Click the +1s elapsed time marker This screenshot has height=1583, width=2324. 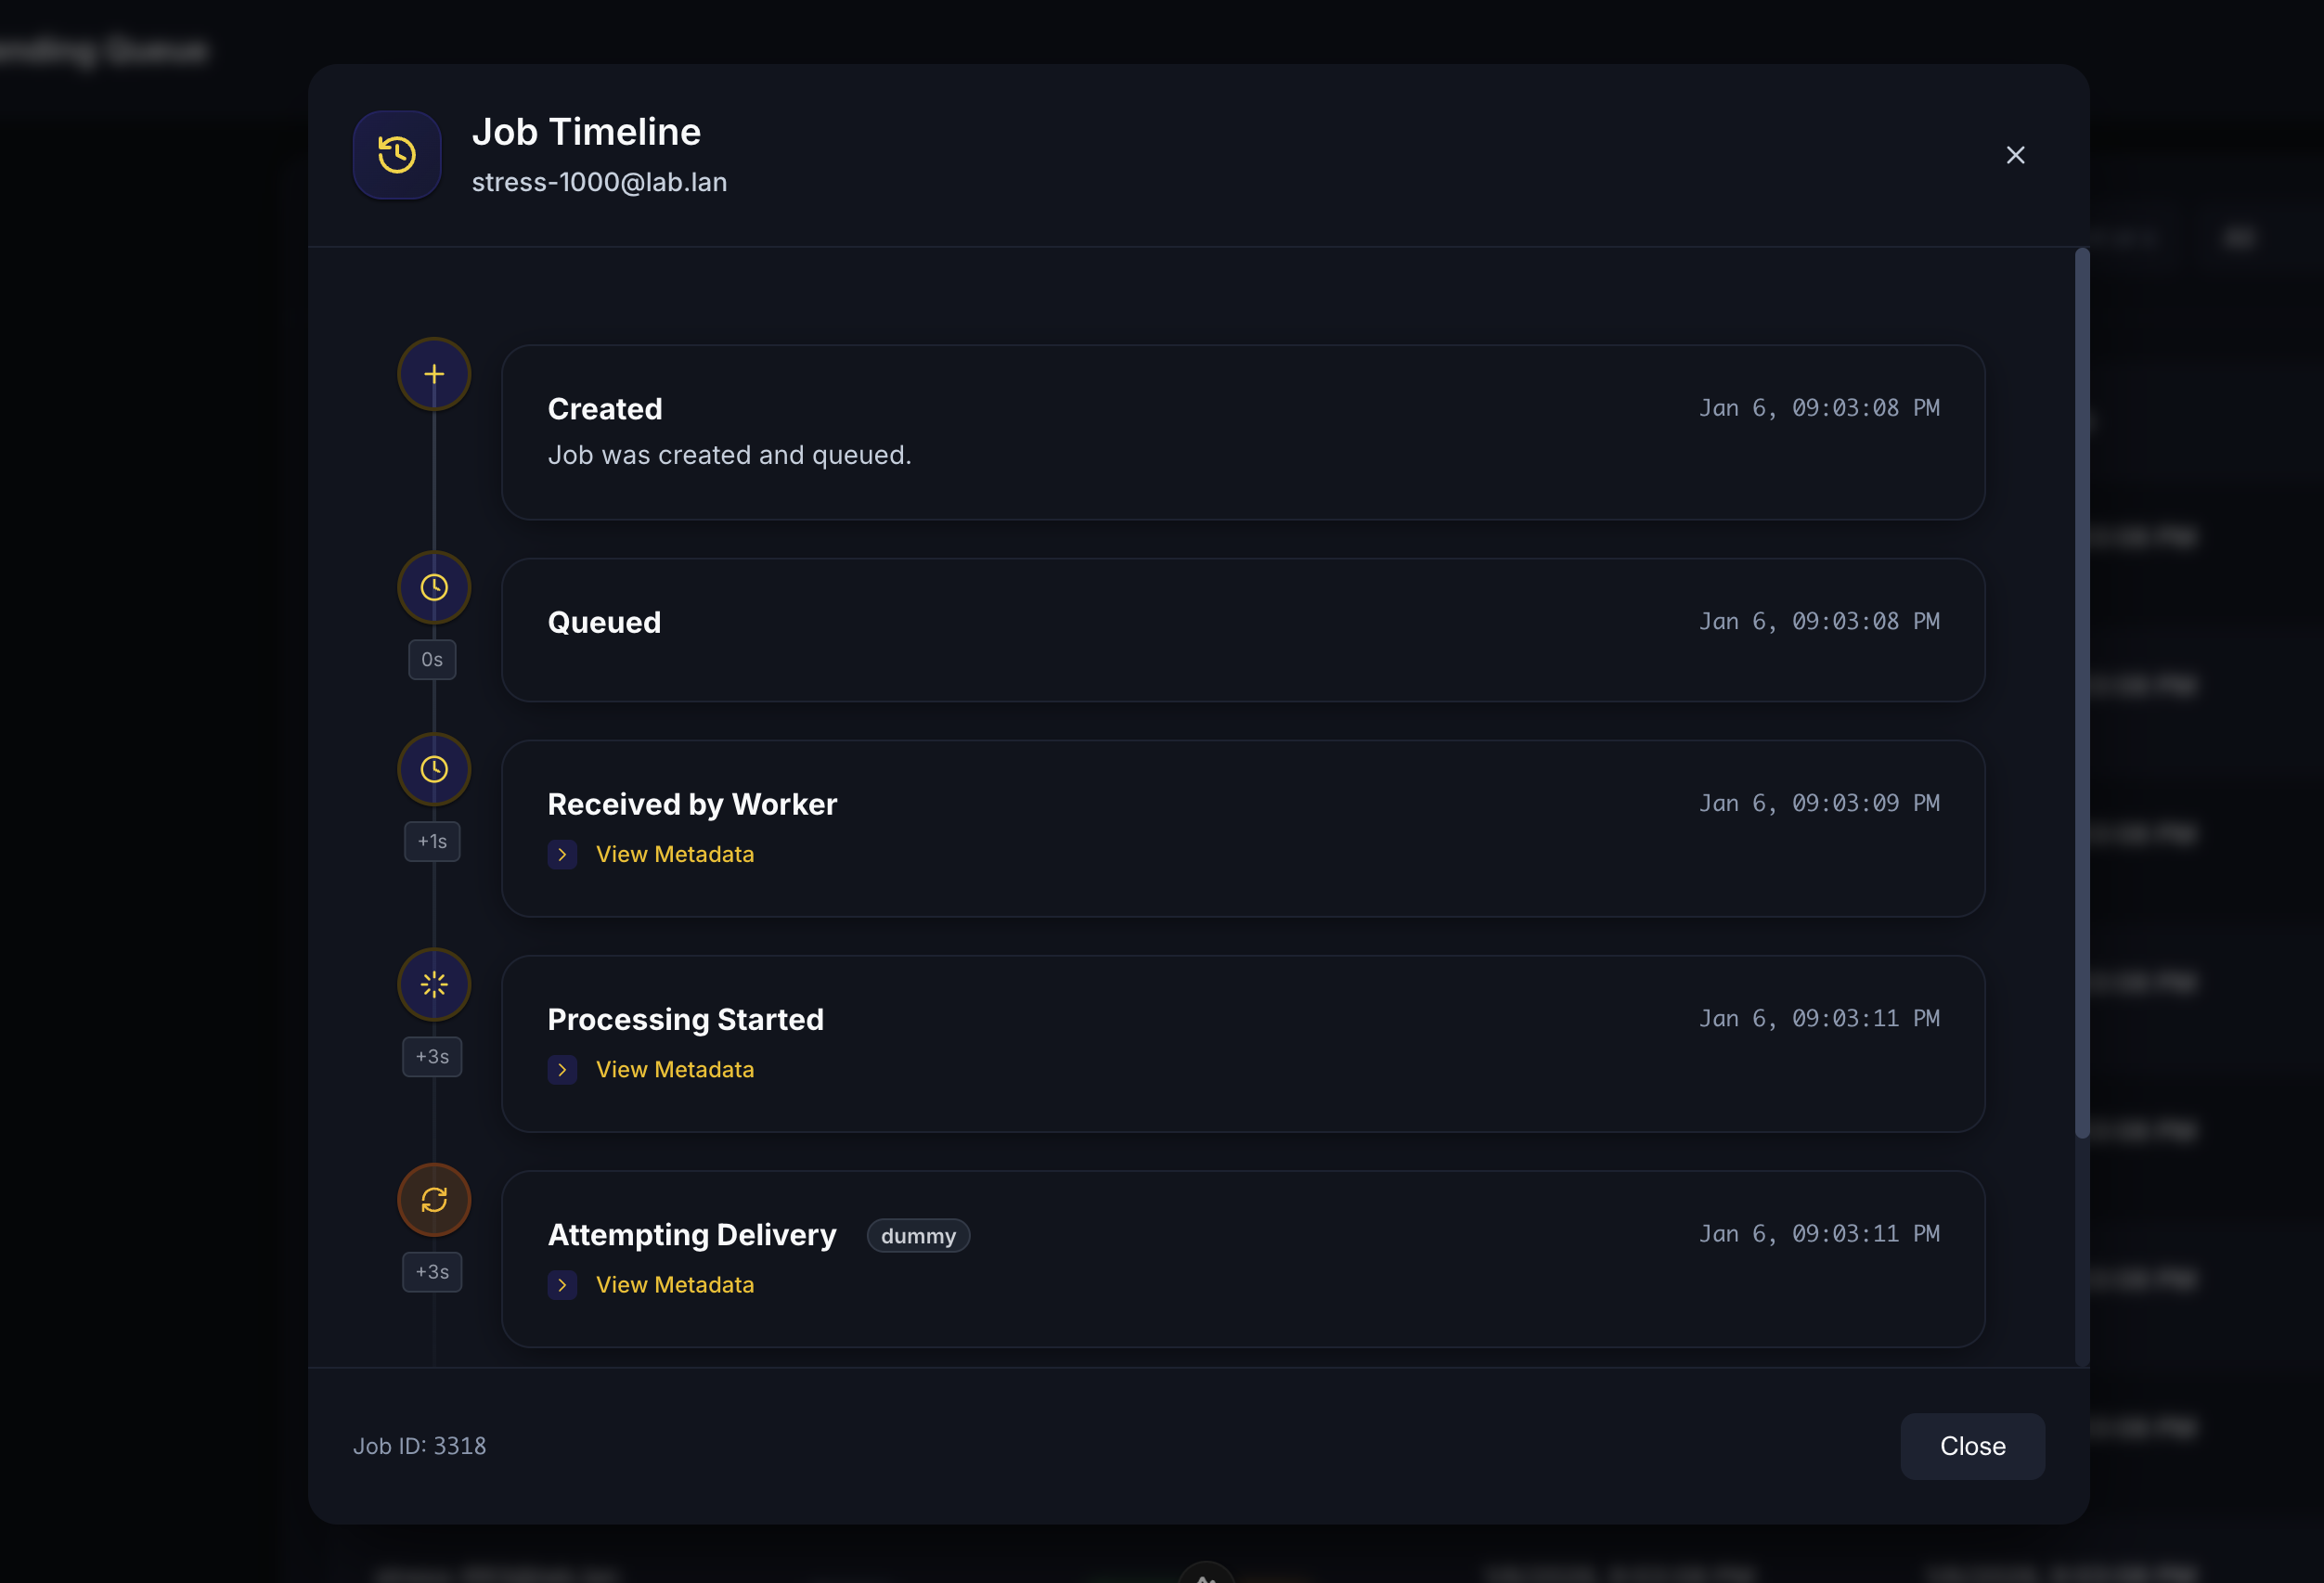tap(432, 841)
